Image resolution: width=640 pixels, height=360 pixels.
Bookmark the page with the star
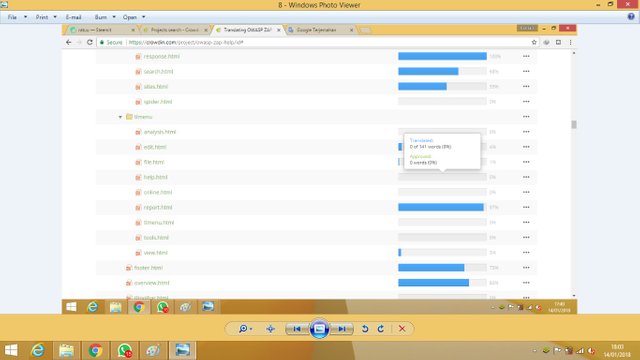pyautogui.click(x=534, y=42)
